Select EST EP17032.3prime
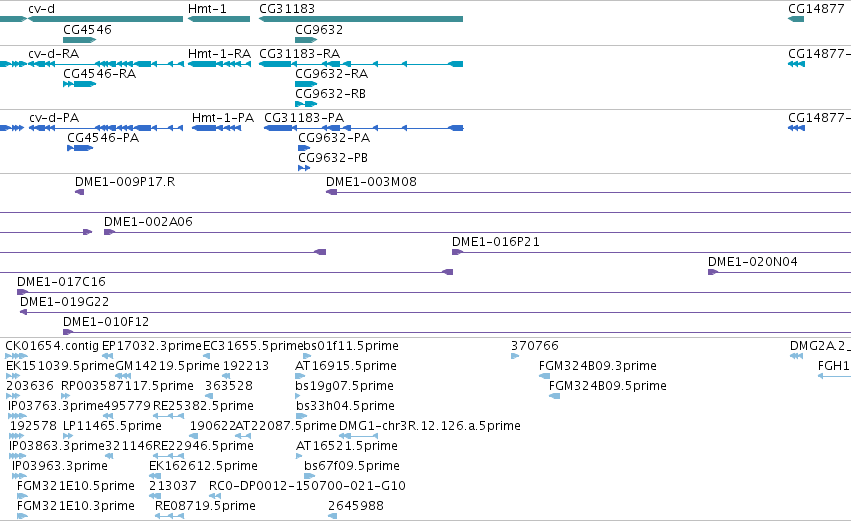 [x=107, y=357]
